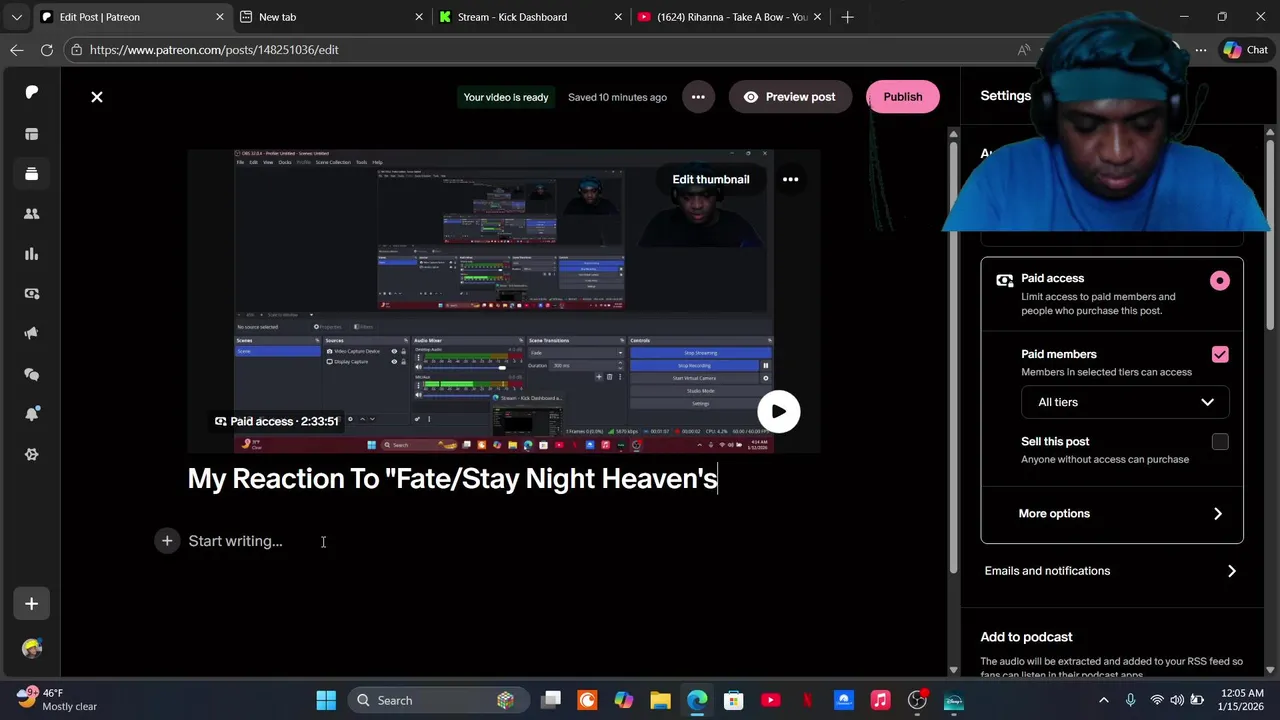Open the Windows Start menu

326,700
